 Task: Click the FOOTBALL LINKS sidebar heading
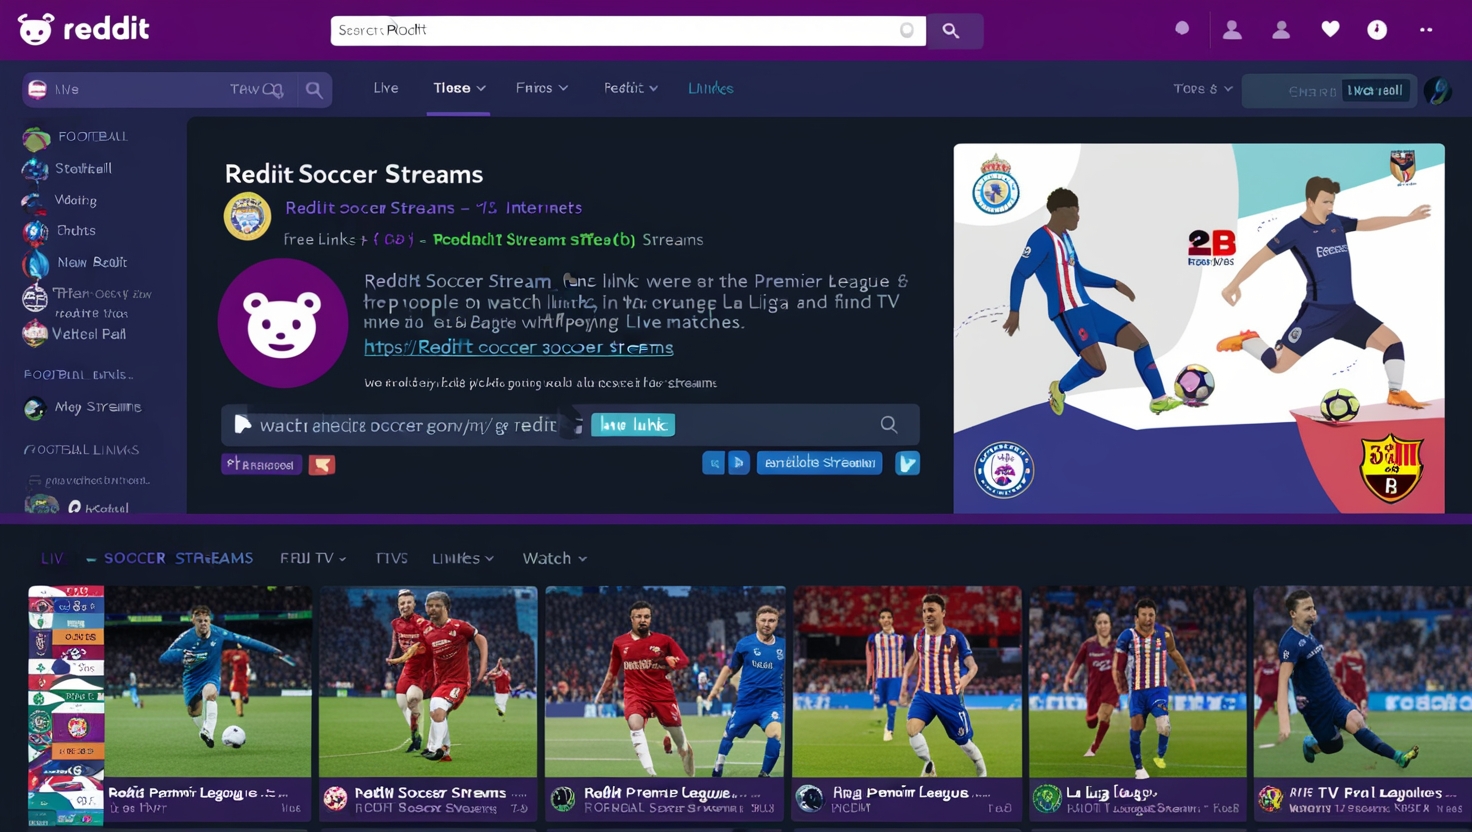(82, 450)
